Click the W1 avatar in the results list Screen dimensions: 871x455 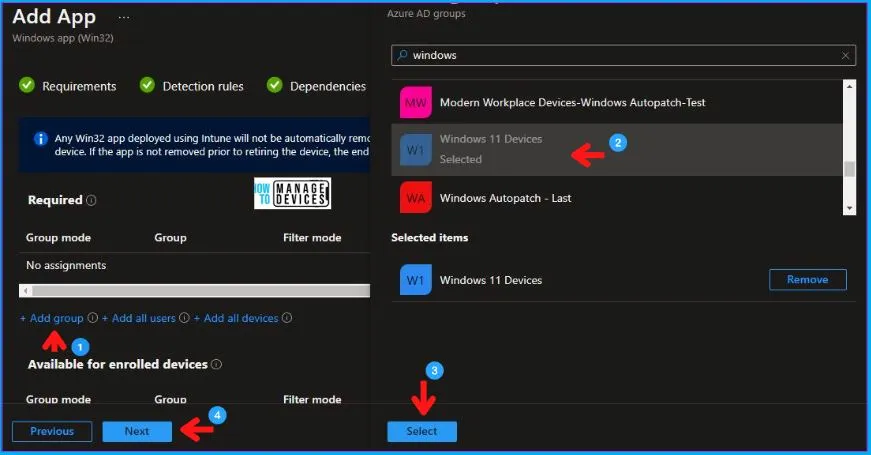pos(416,150)
